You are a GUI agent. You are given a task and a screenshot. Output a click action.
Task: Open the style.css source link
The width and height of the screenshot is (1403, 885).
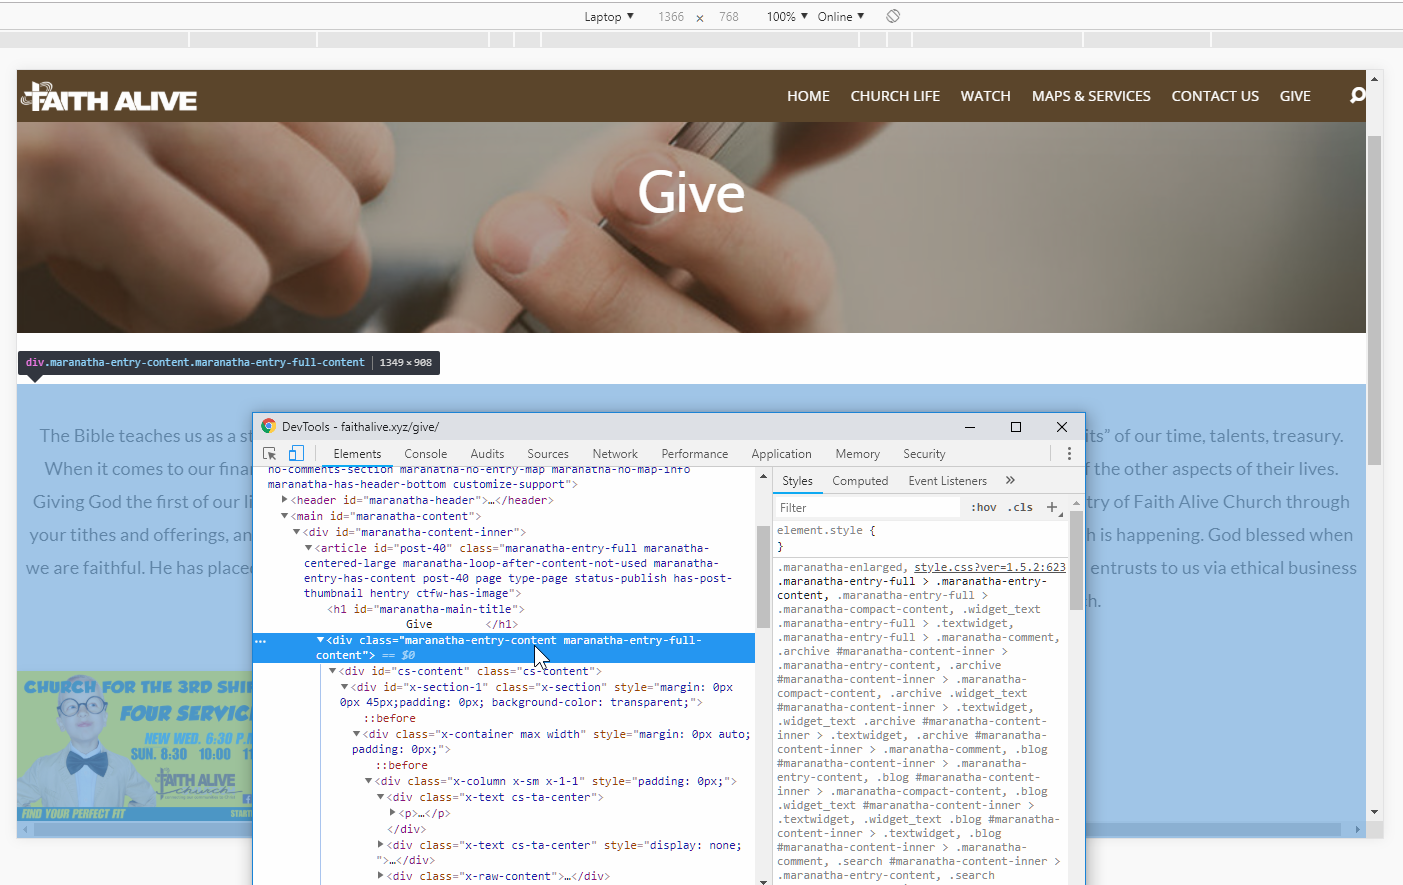tap(990, 567)
